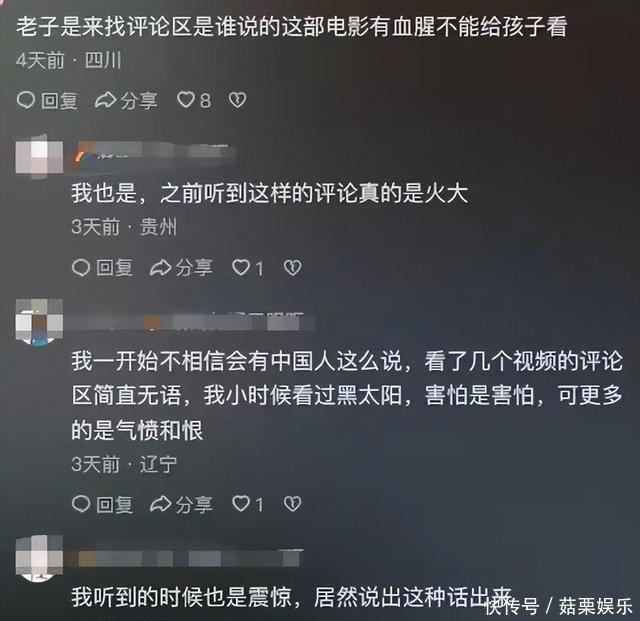The width and height of the screenshot is (640, 621).
Task: Like the Sichuan comment with 8 likes
Action: click(x=194, y=100)
